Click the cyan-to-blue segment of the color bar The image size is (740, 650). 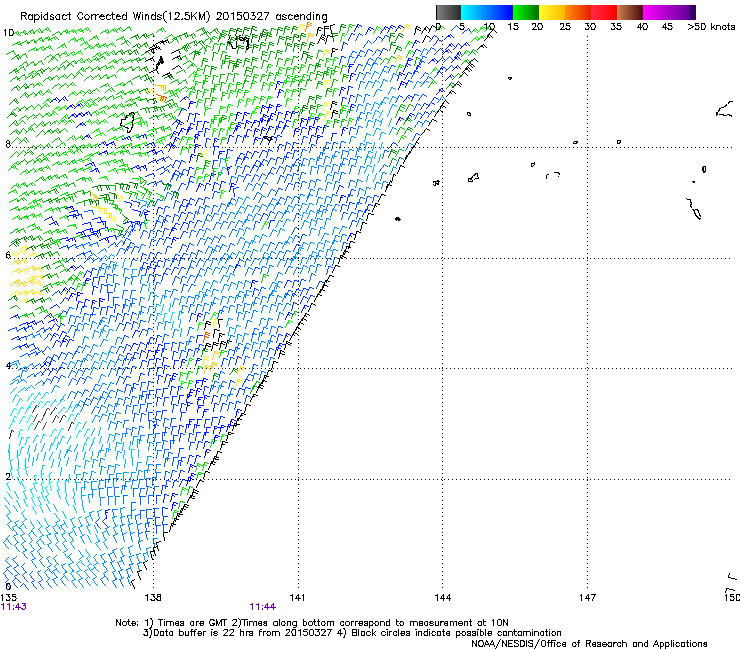tap(487, 12)
